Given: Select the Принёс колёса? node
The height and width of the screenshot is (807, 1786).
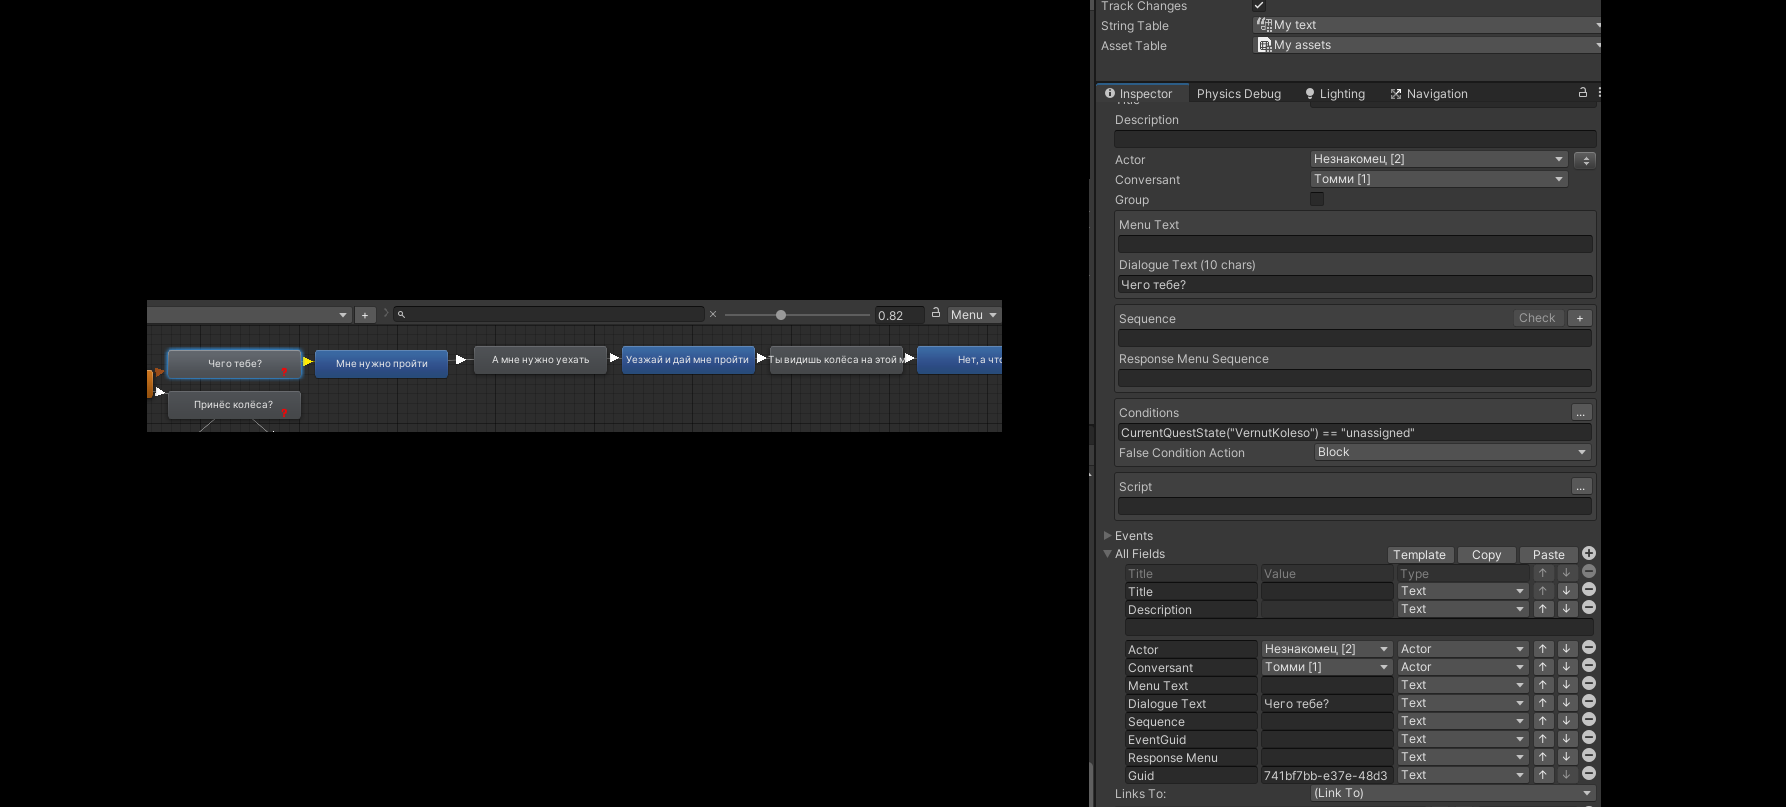Looking at the screenshot, I should click(234, 405).
